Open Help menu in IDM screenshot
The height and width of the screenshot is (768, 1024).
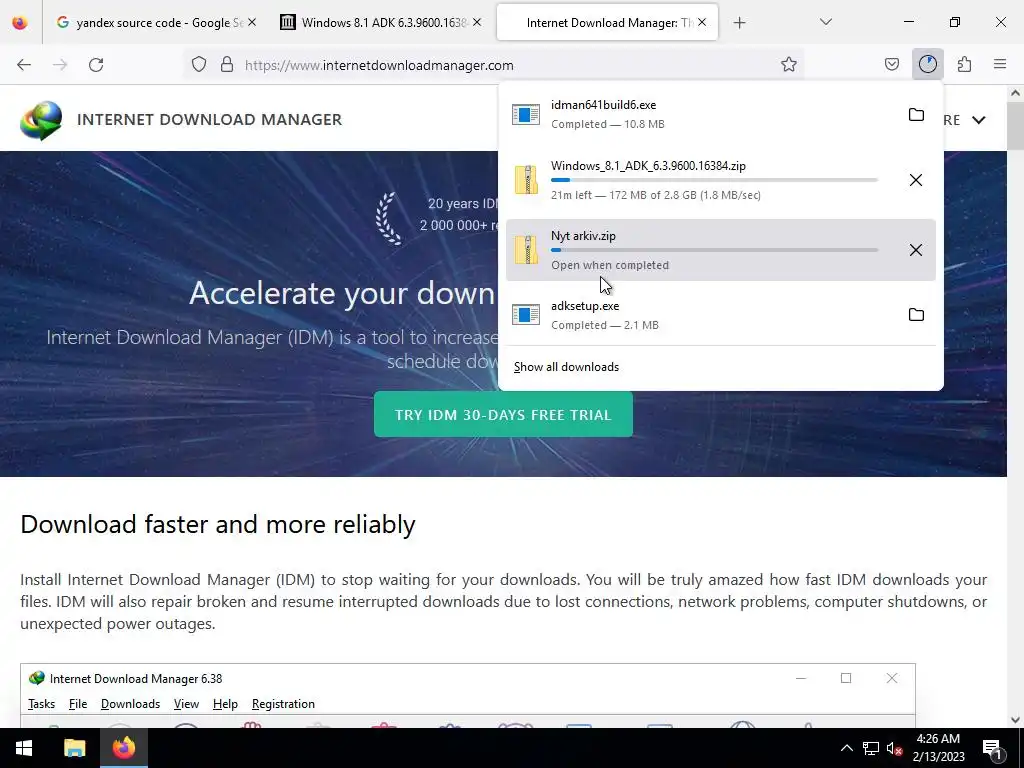pos(225,704)
